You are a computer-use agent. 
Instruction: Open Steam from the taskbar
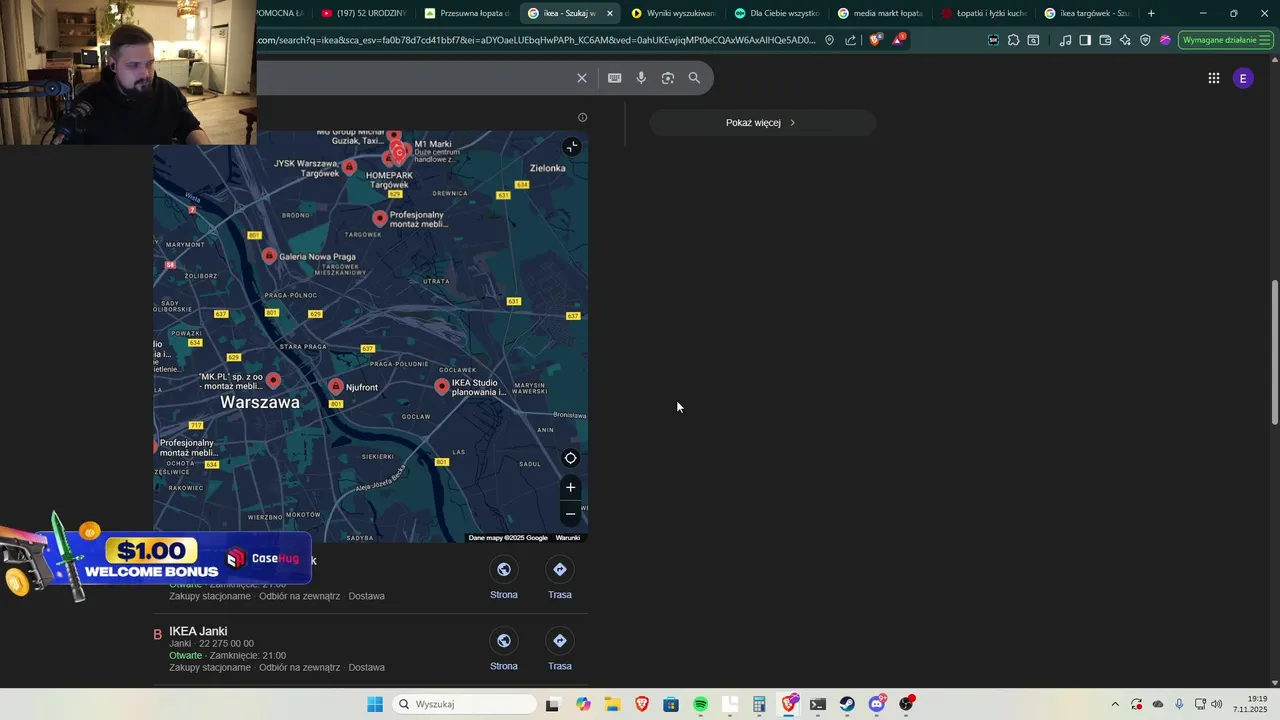click(x=847, y=704)
